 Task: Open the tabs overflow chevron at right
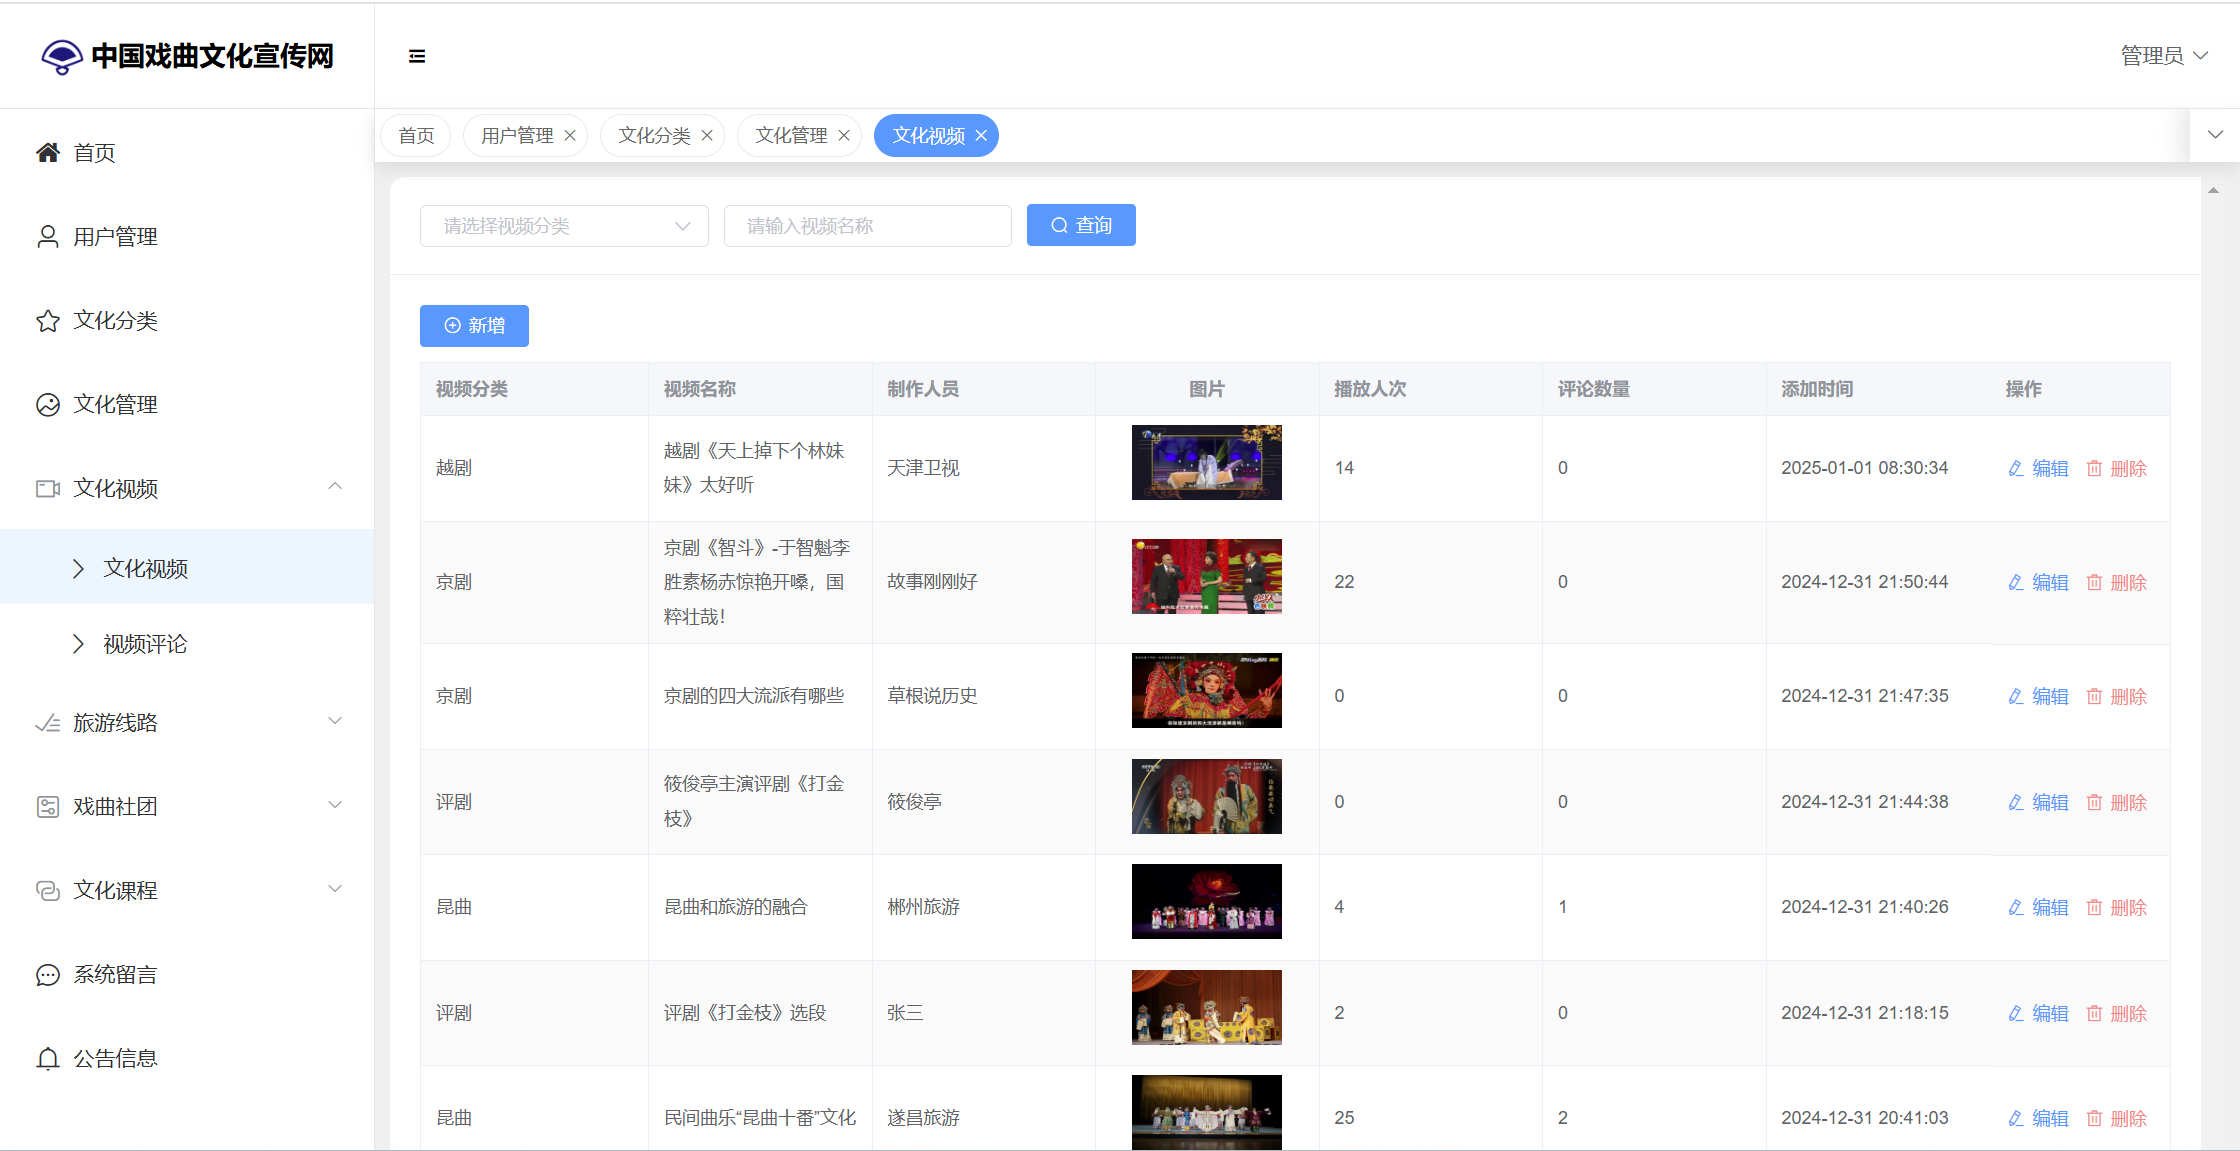(2215, 135)
